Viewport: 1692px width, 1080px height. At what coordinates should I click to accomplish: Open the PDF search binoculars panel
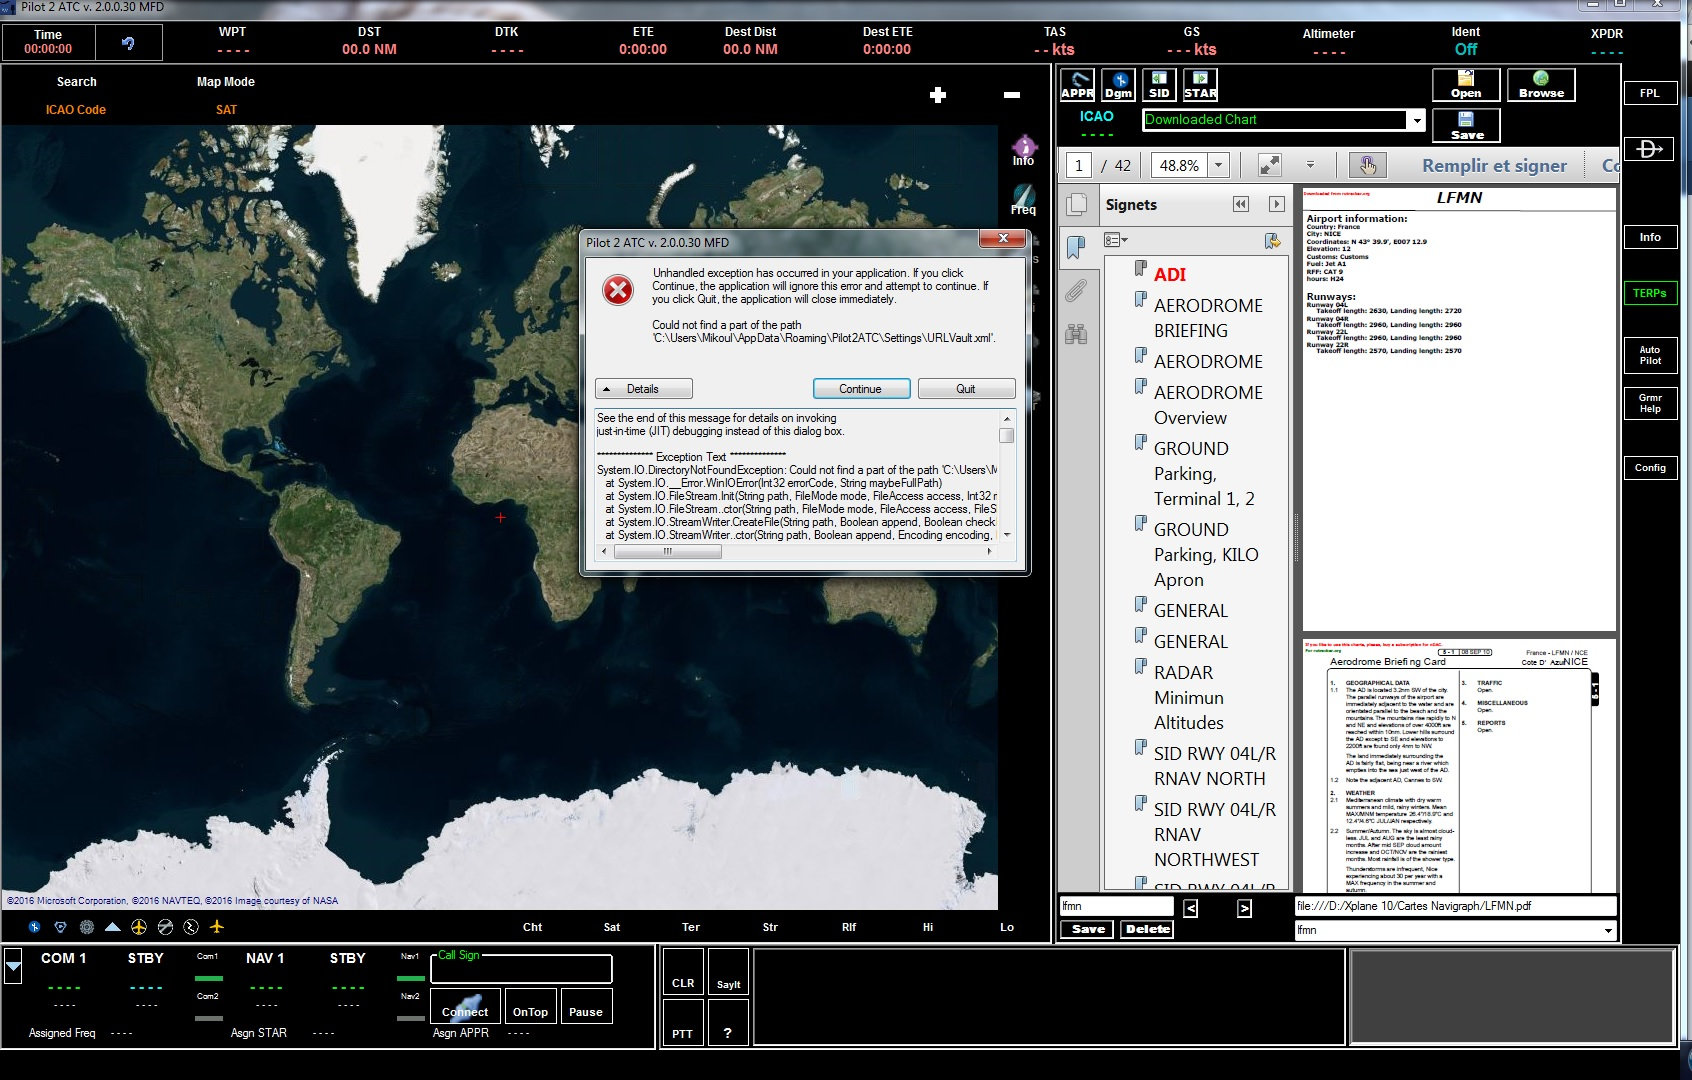click(x=1076, y=334)
